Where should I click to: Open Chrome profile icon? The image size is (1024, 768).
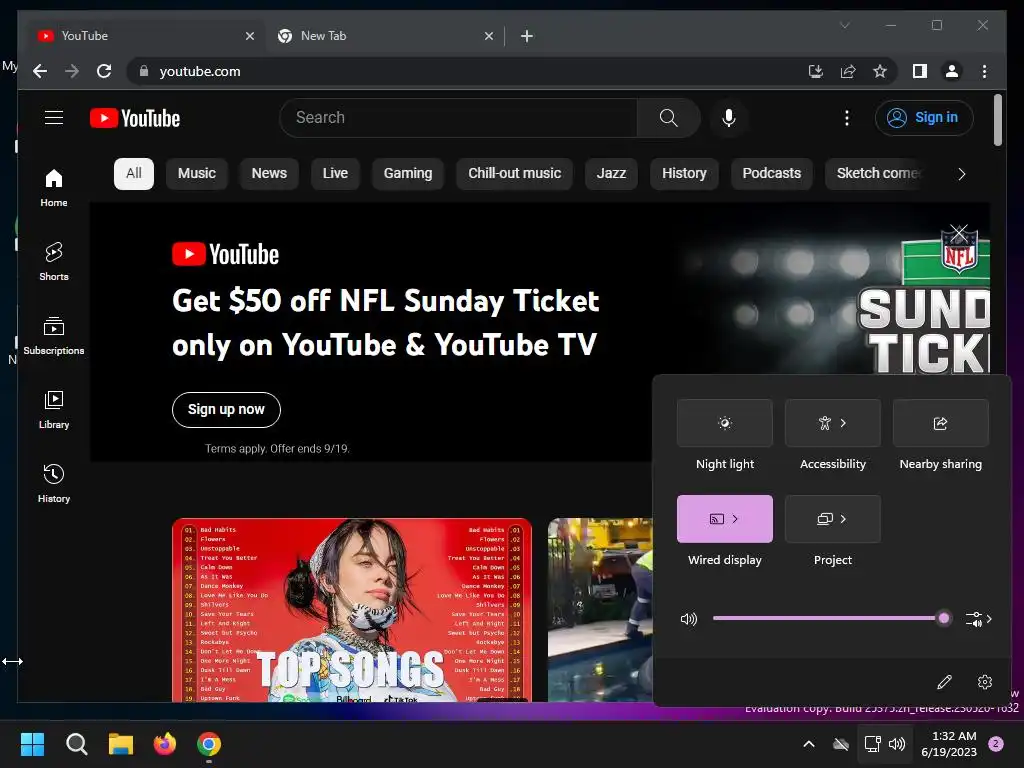[x=952, y=71]
